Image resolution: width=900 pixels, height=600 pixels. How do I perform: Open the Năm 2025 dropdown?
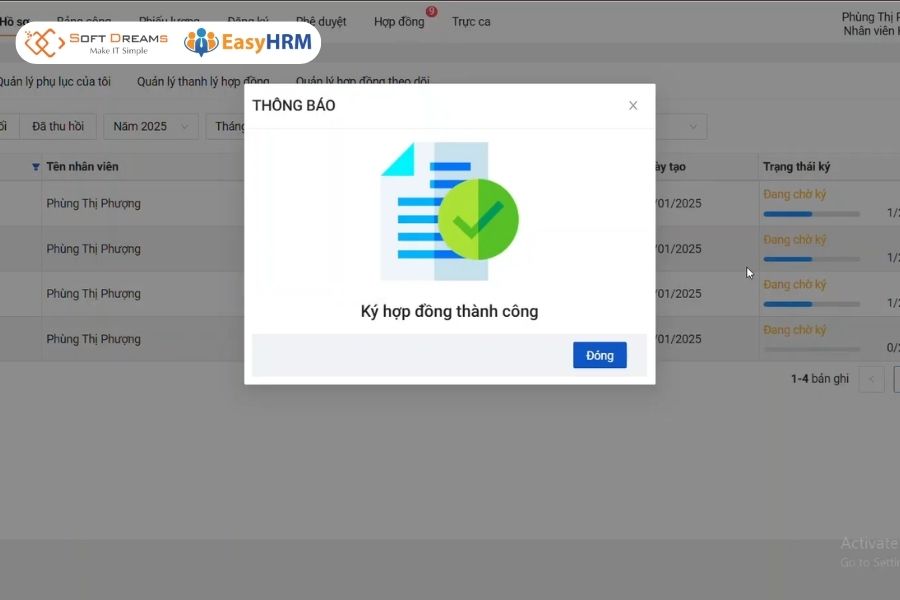coord(150,126)
